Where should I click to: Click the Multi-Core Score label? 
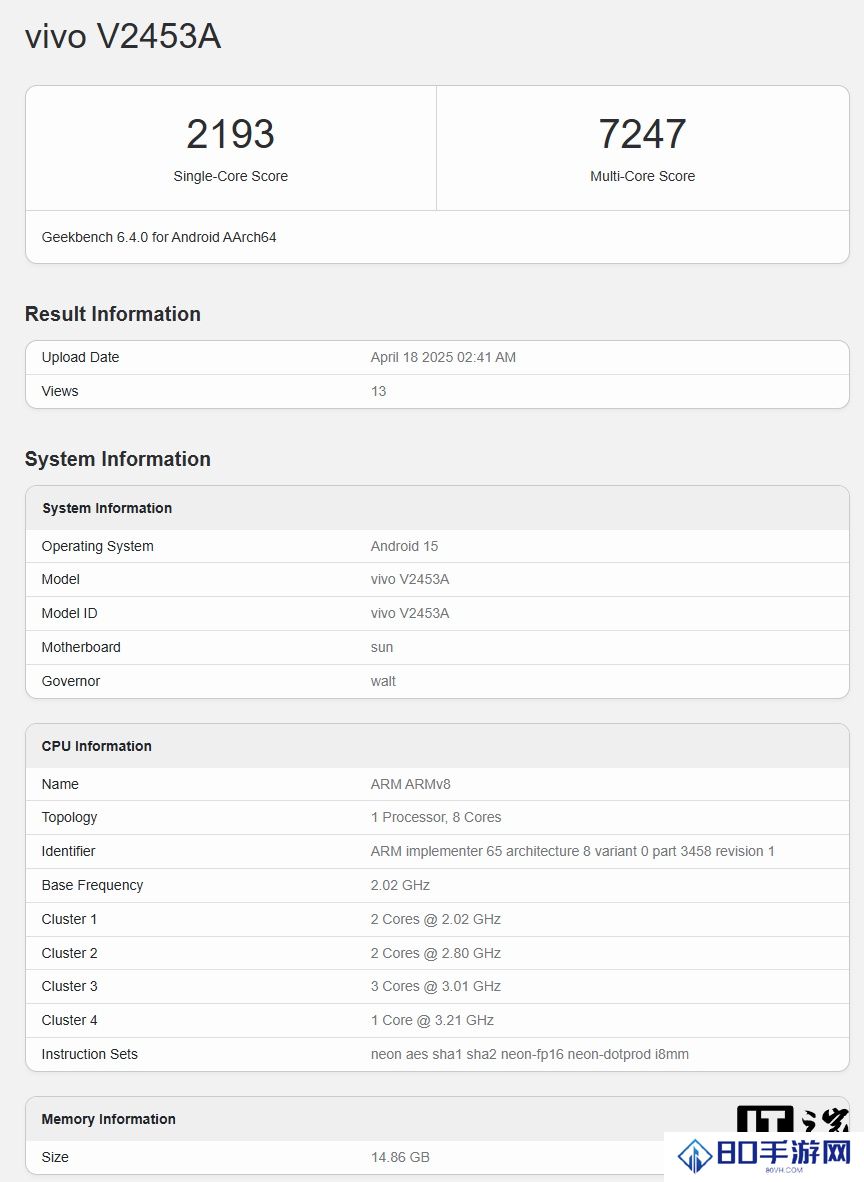642,176
